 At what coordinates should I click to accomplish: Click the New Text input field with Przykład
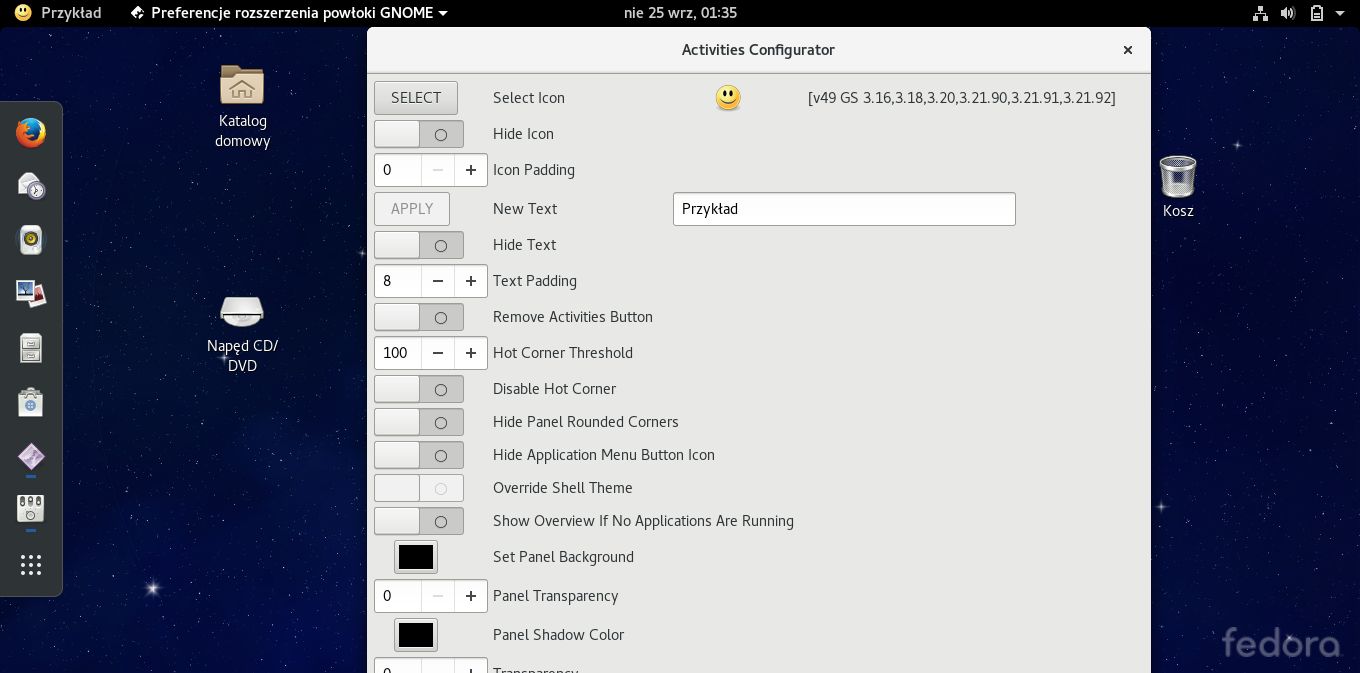click(x=844, y=209)
